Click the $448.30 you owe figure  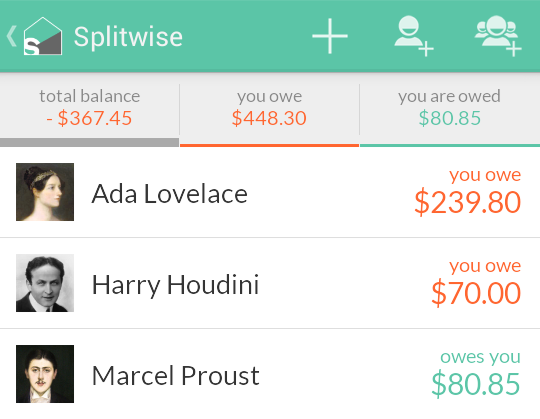coord(269,118)
